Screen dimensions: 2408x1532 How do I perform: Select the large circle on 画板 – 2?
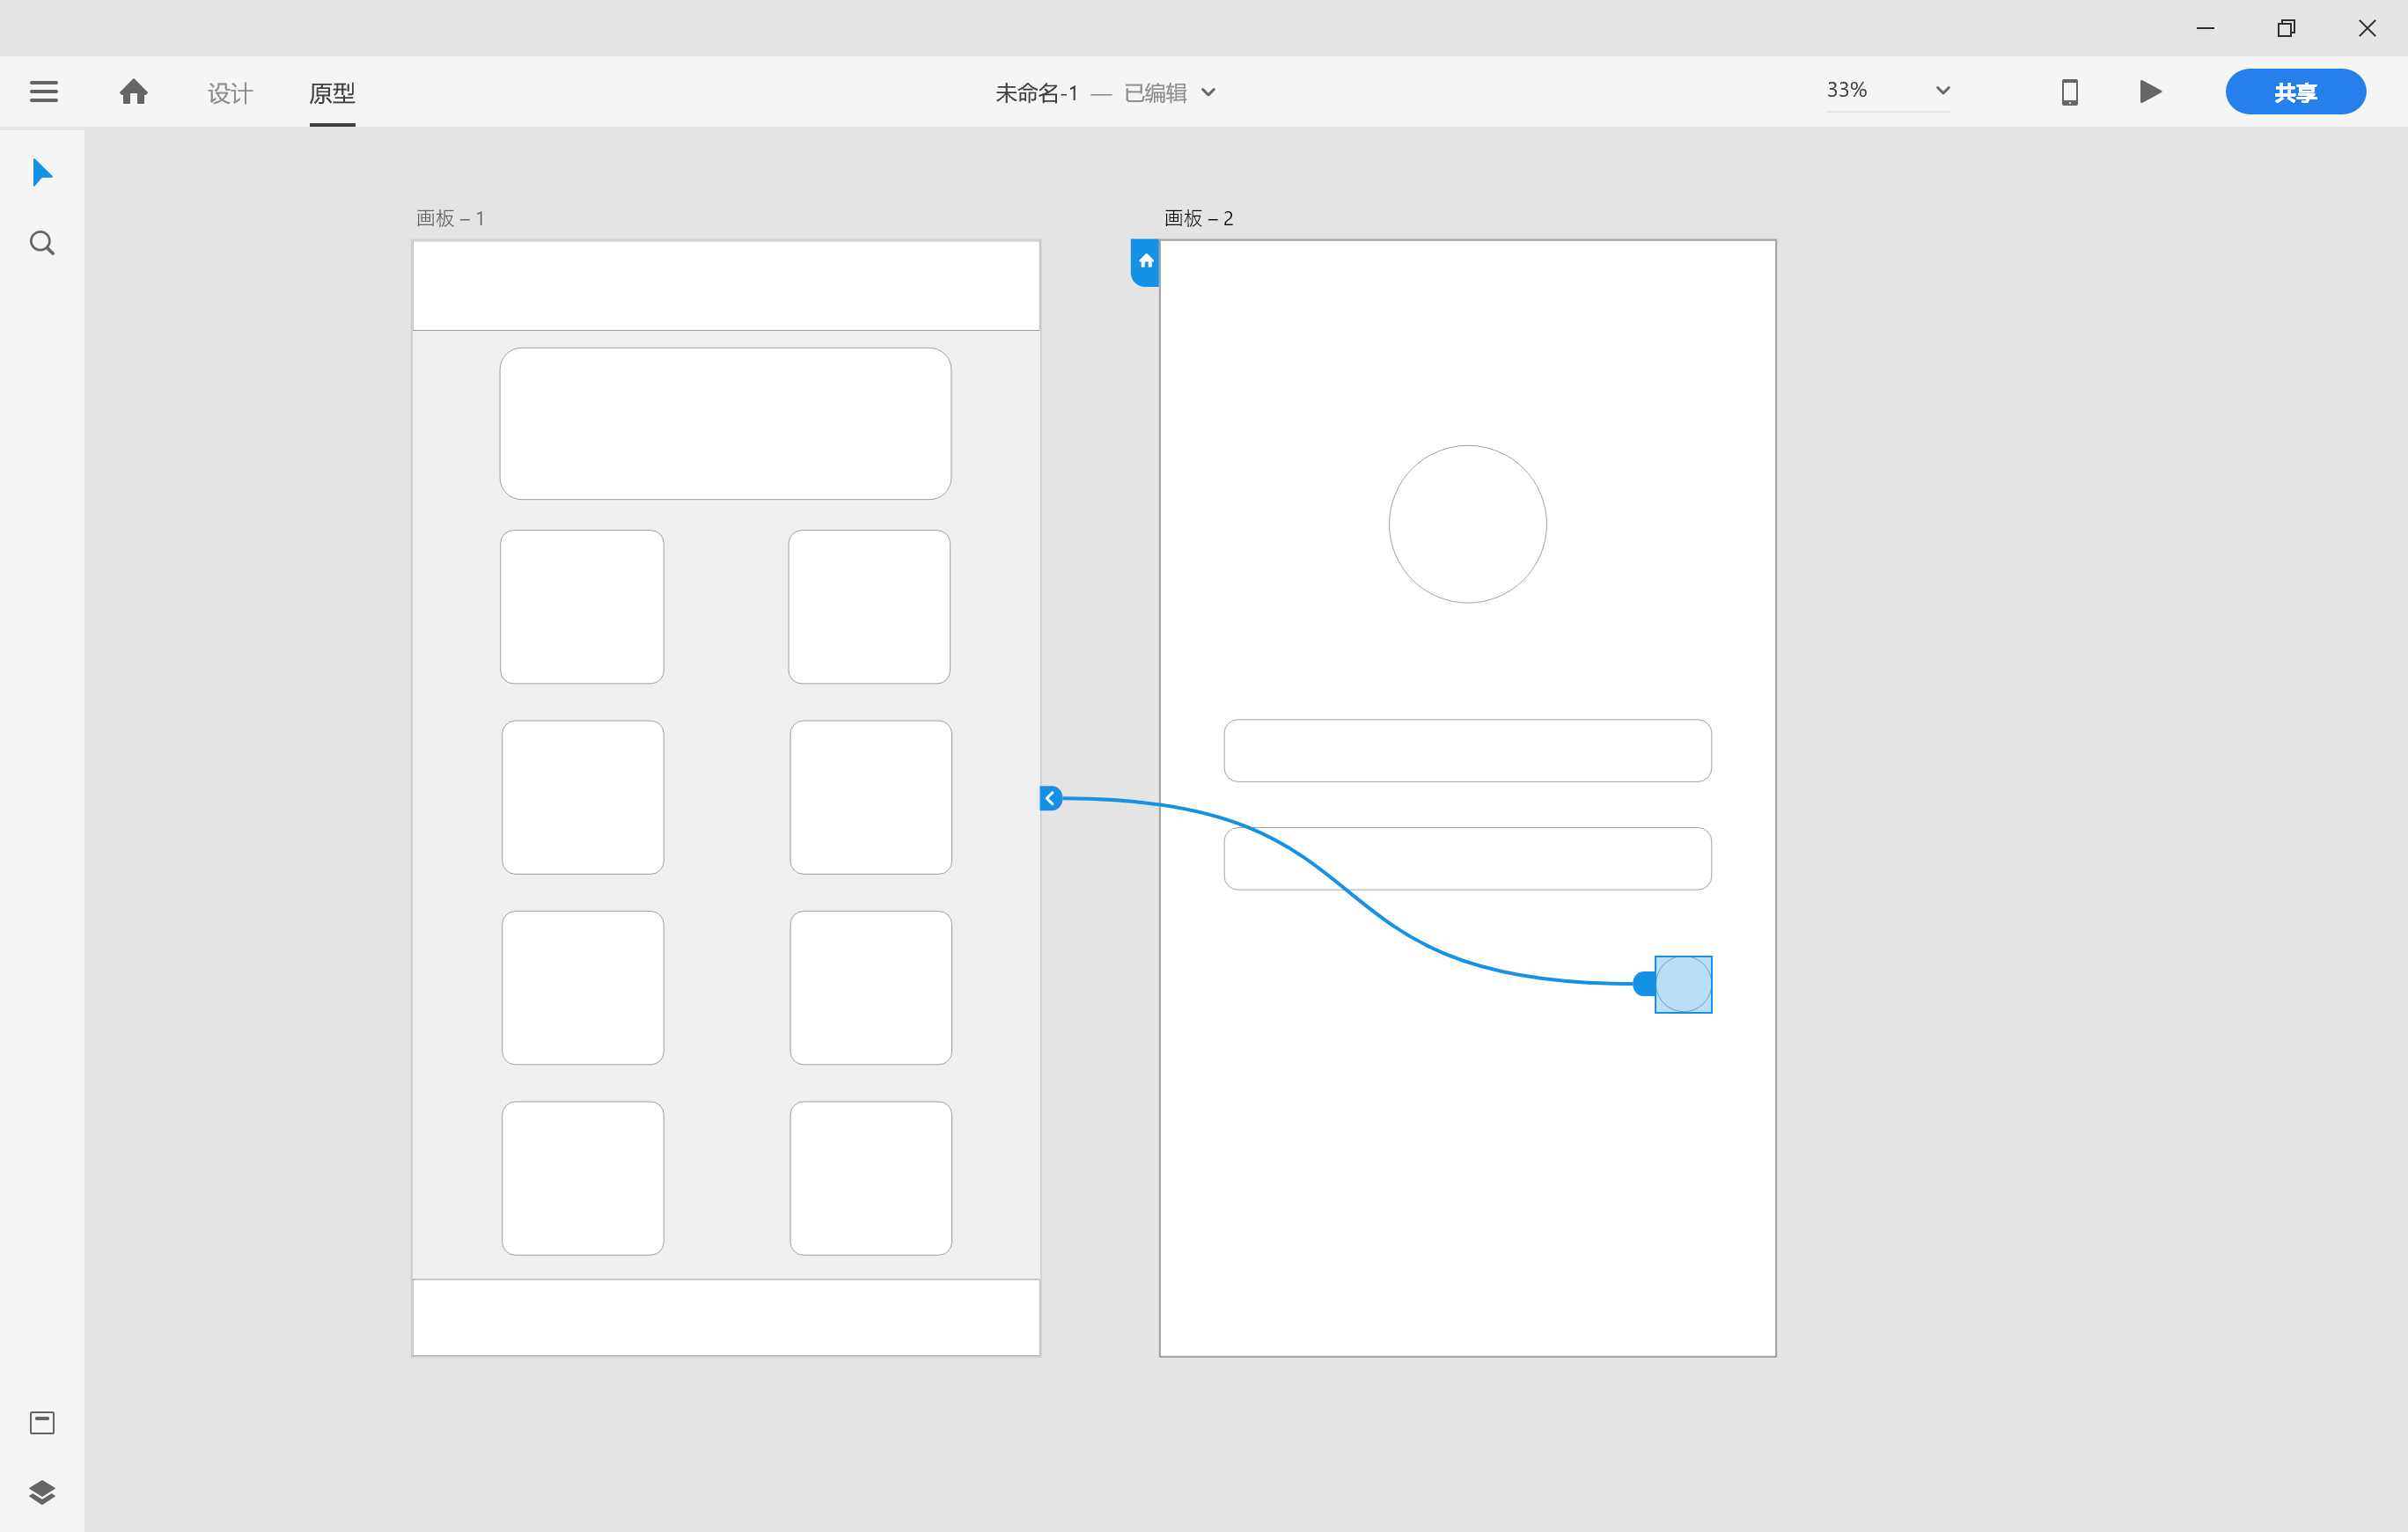(1467, 524)
